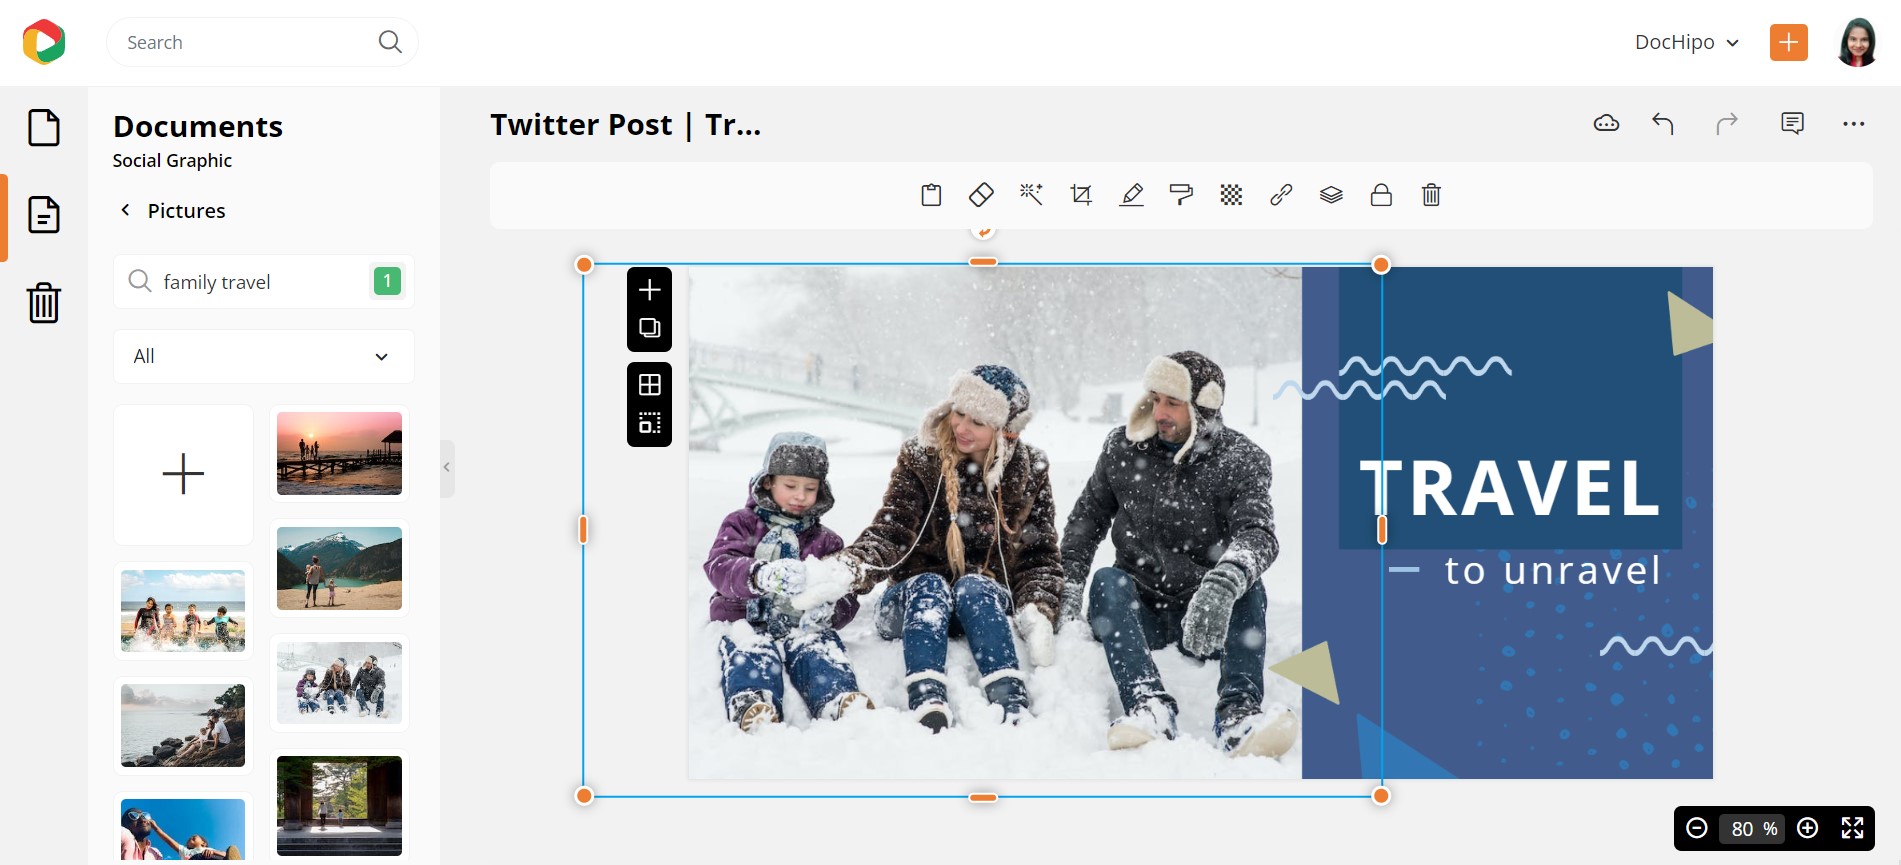The height and width of the screenshot is (865, 1901).
Task: Zoom in using the plus icon
Action: point(1808,828)
